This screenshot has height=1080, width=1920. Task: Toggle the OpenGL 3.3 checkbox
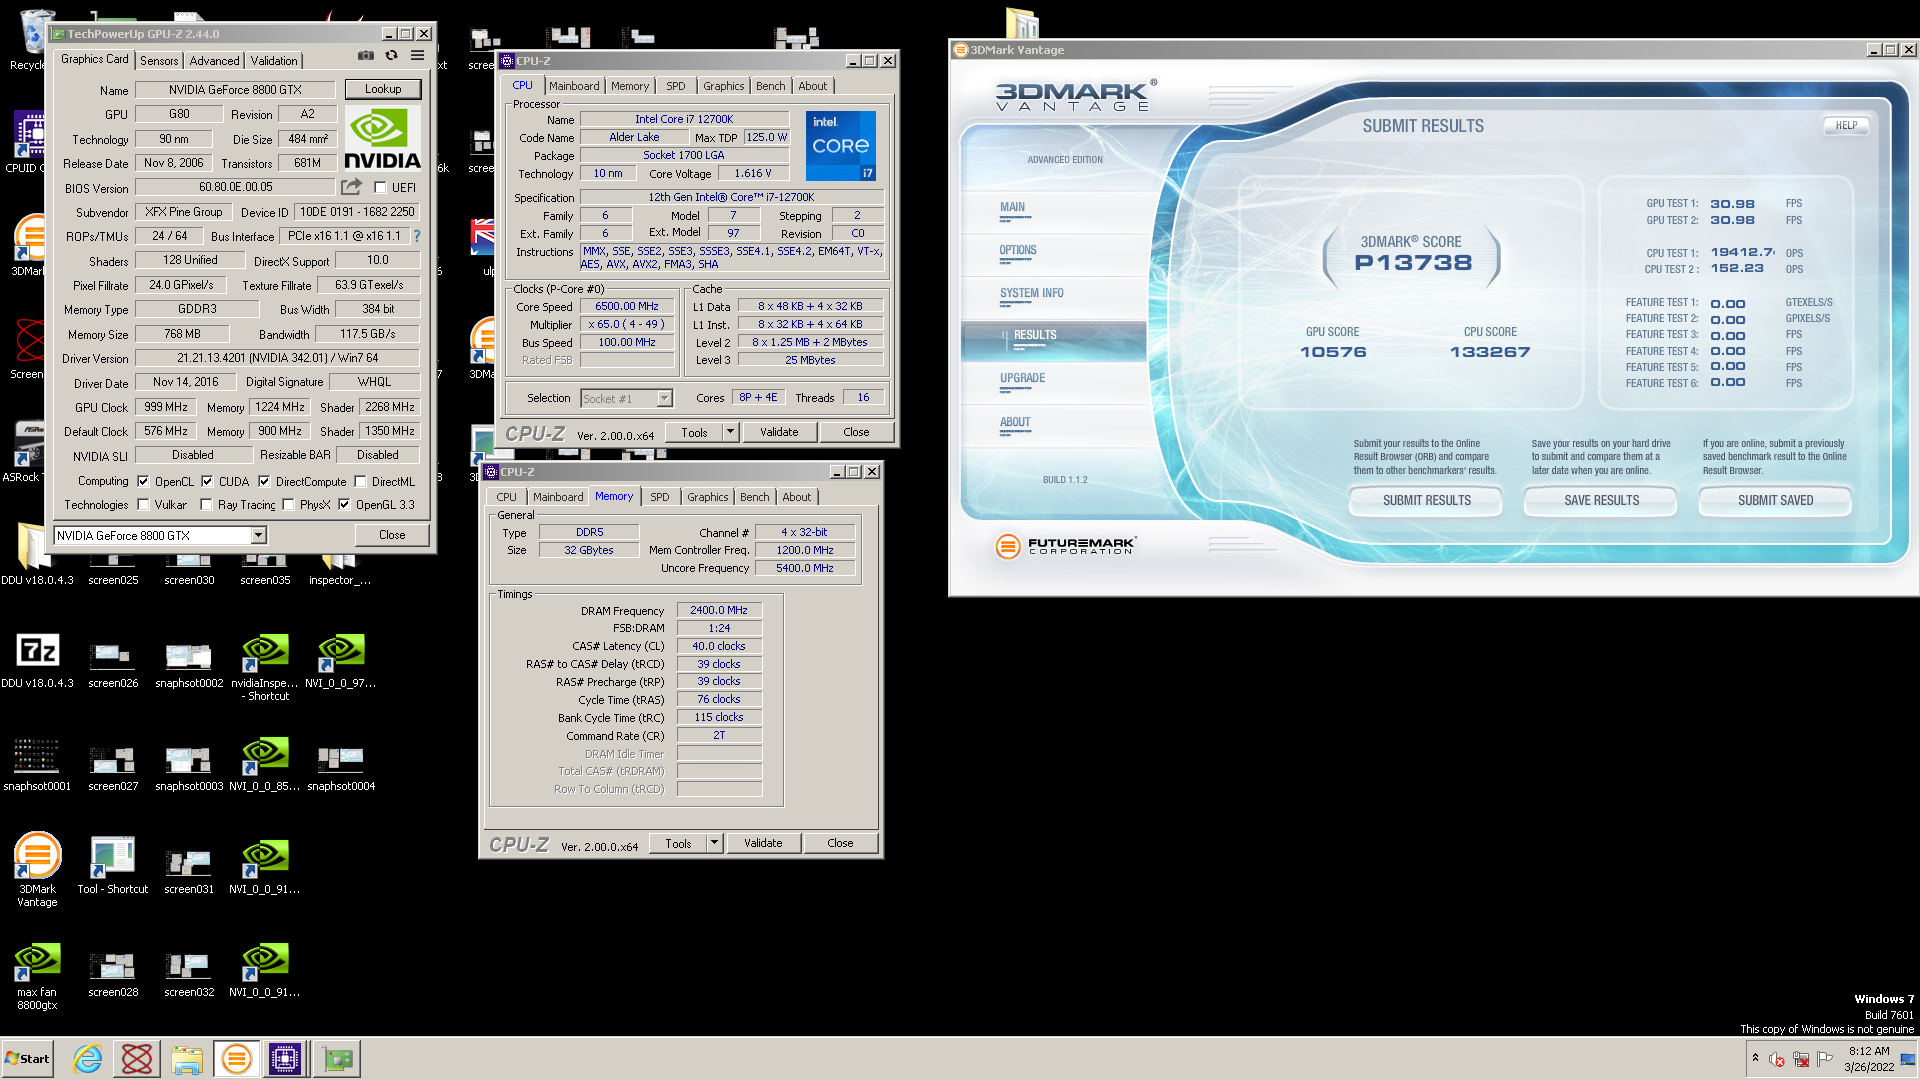[x=344, y=505]
